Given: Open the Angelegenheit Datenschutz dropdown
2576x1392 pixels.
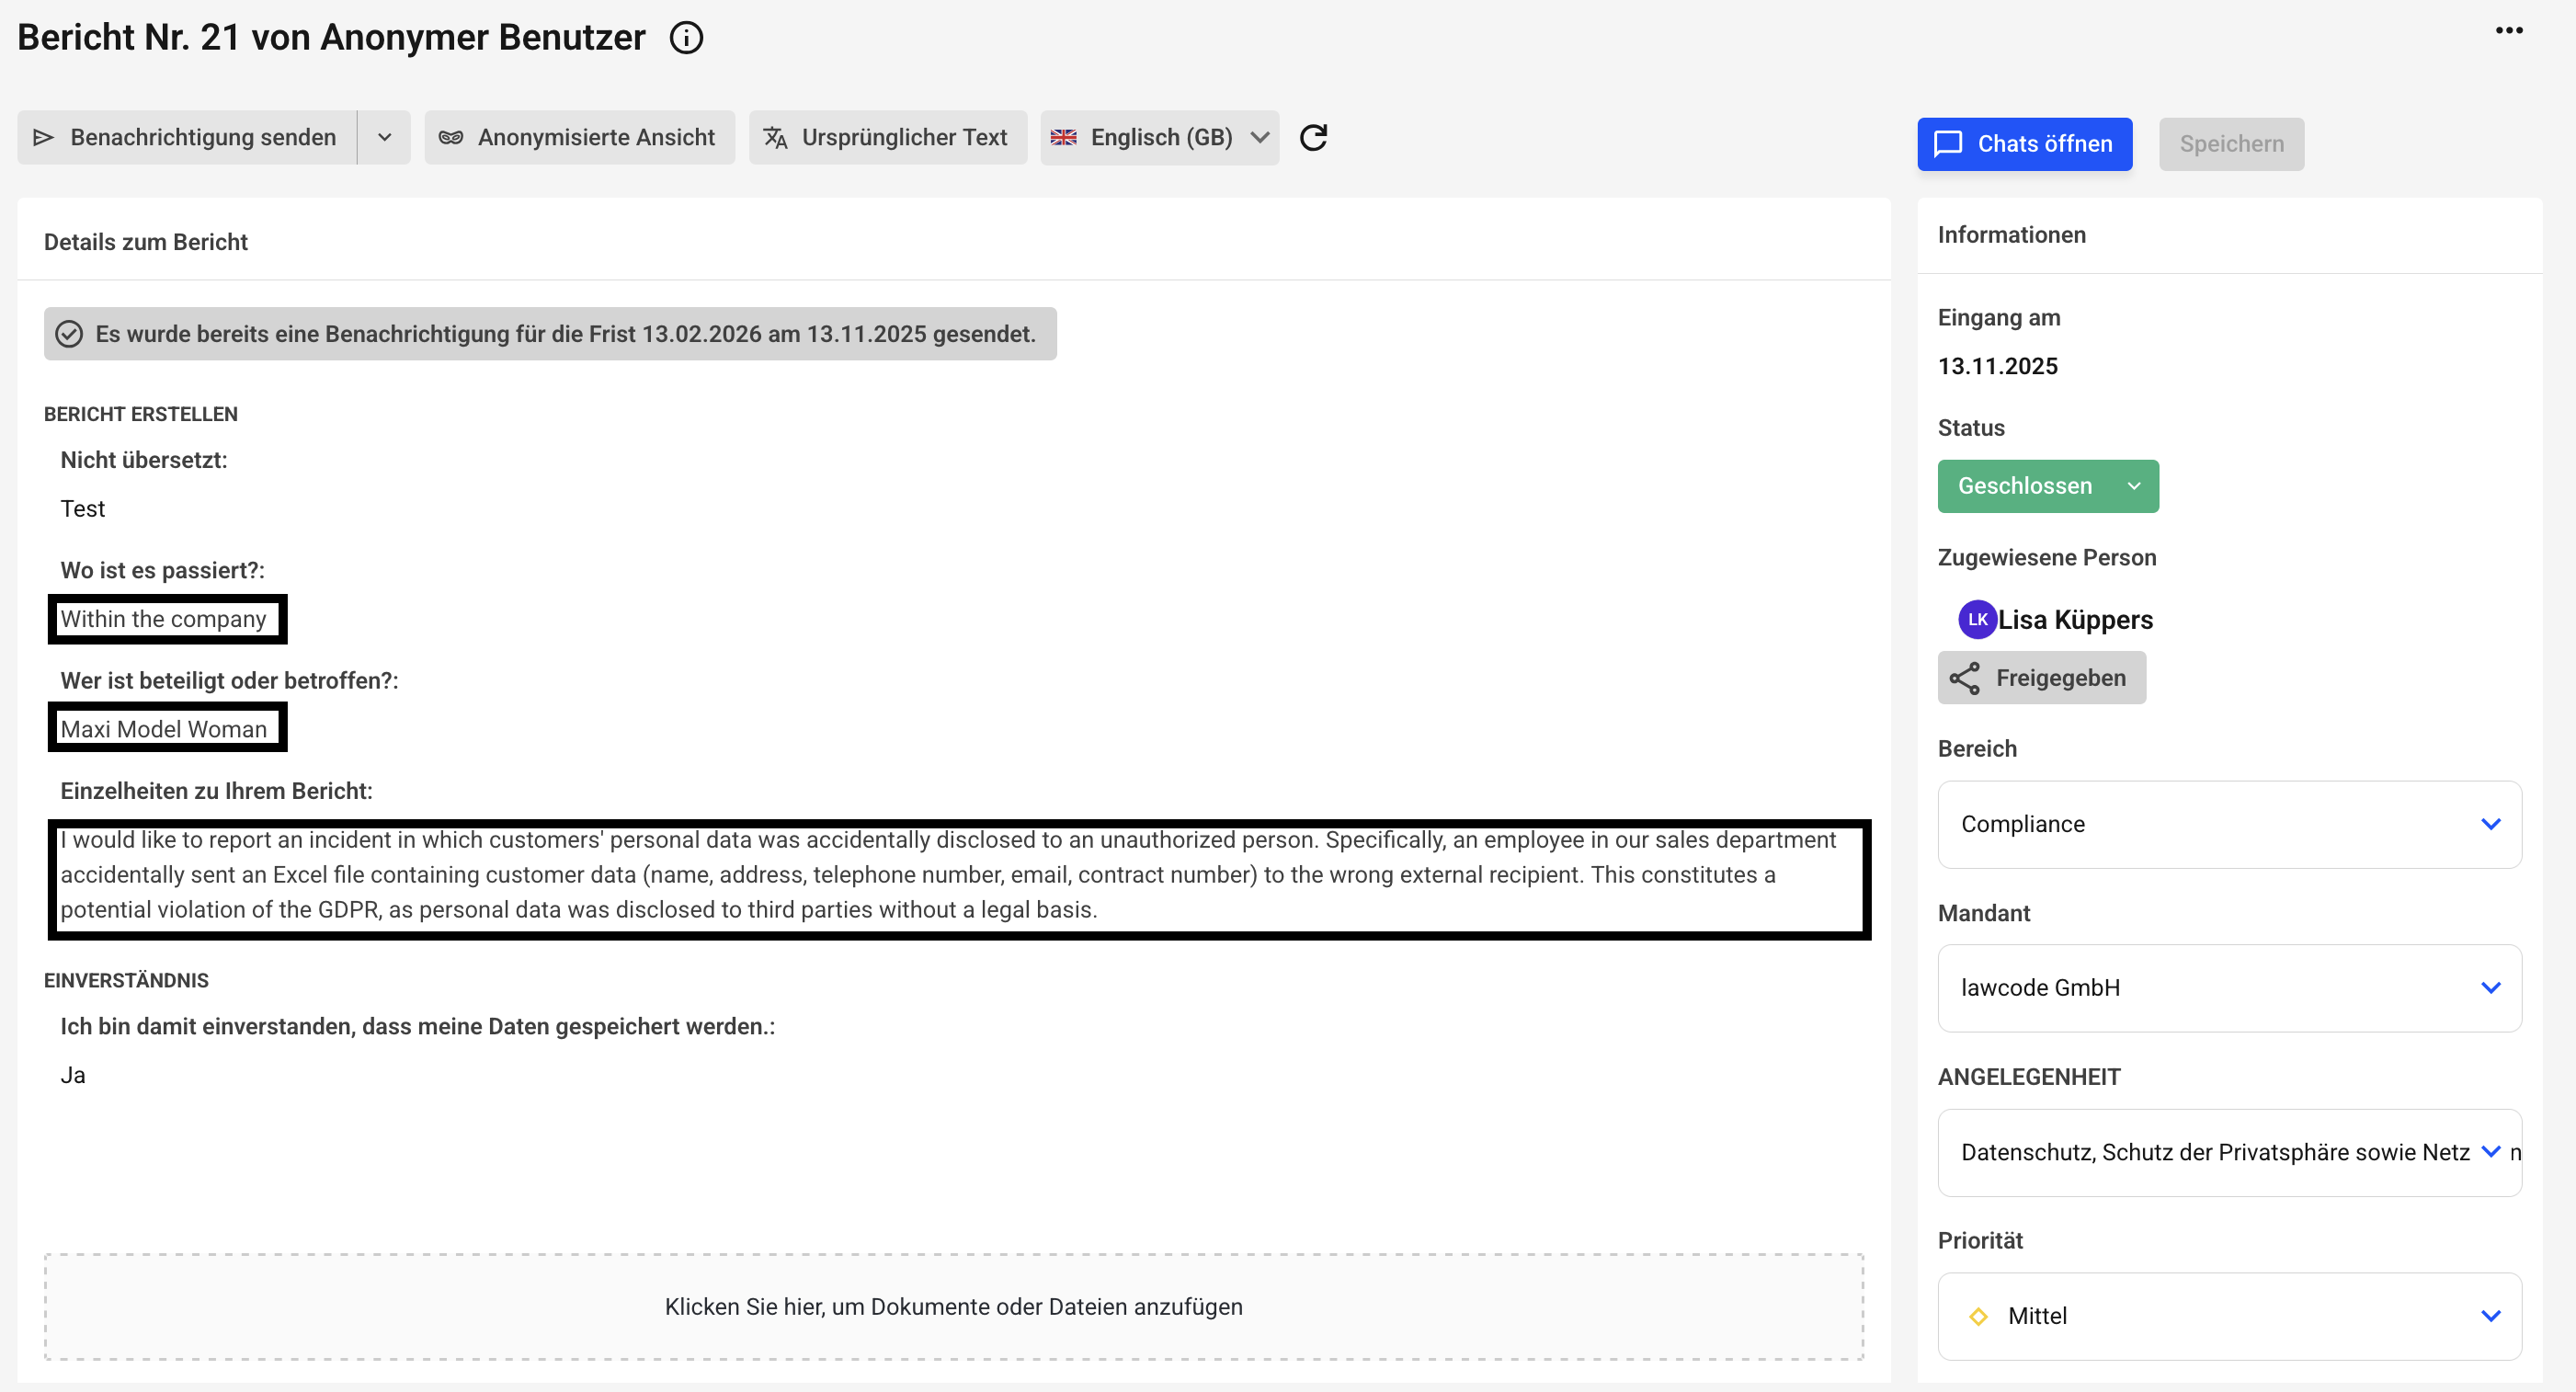Looking at the screenshot, I should pos(2228,1152).
